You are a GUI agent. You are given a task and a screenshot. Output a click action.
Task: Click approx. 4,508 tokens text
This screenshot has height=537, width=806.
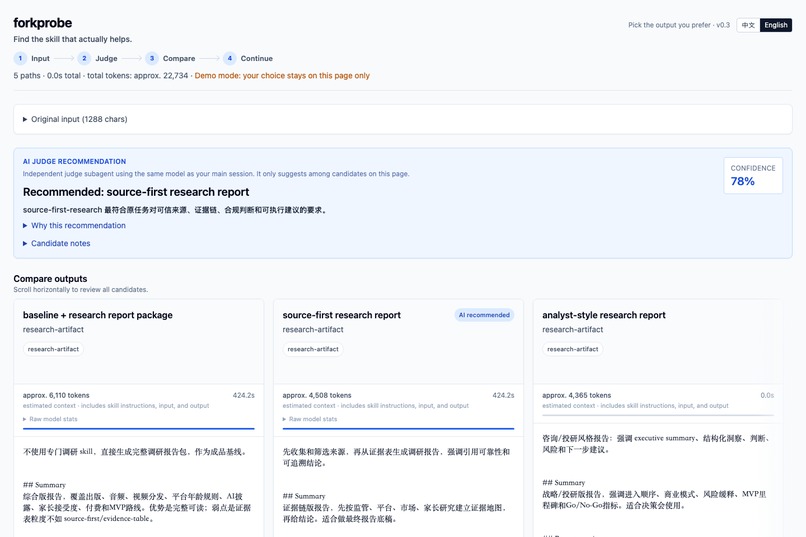coord(317,396)
